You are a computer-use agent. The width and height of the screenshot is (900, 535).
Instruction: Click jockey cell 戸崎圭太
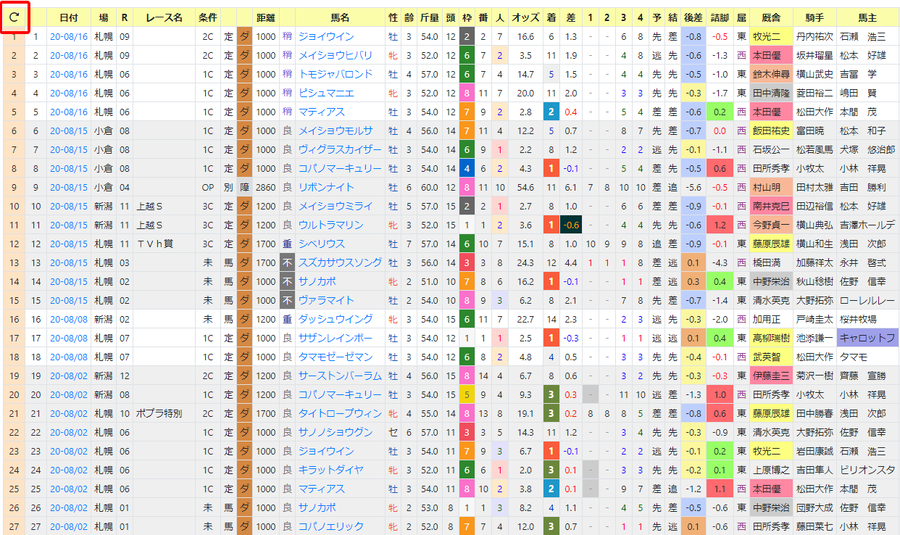(814, 319)
